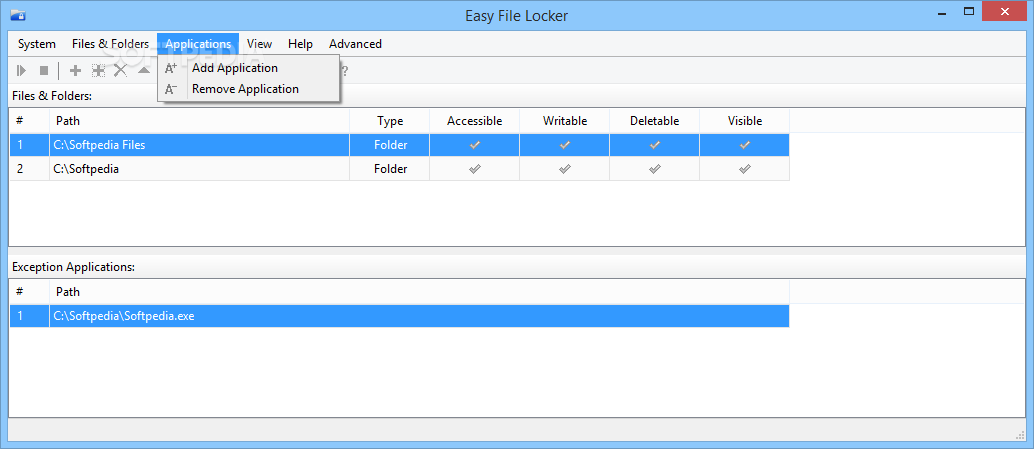Click the Type column header

point(390,121)
